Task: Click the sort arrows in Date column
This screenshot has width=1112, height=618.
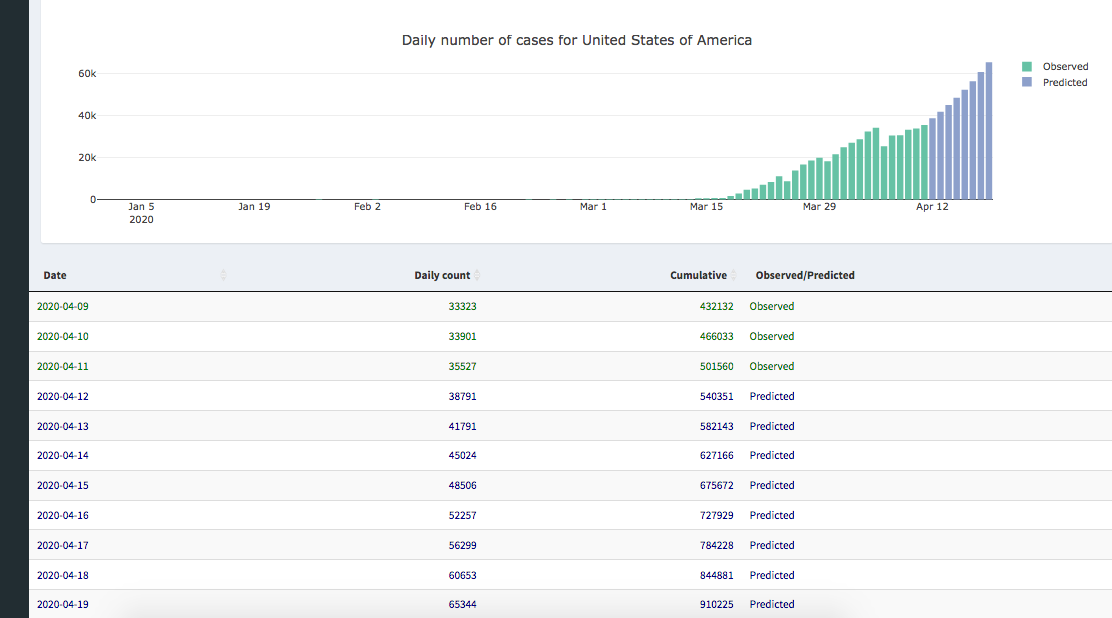Action: click(x=223, y=275)
